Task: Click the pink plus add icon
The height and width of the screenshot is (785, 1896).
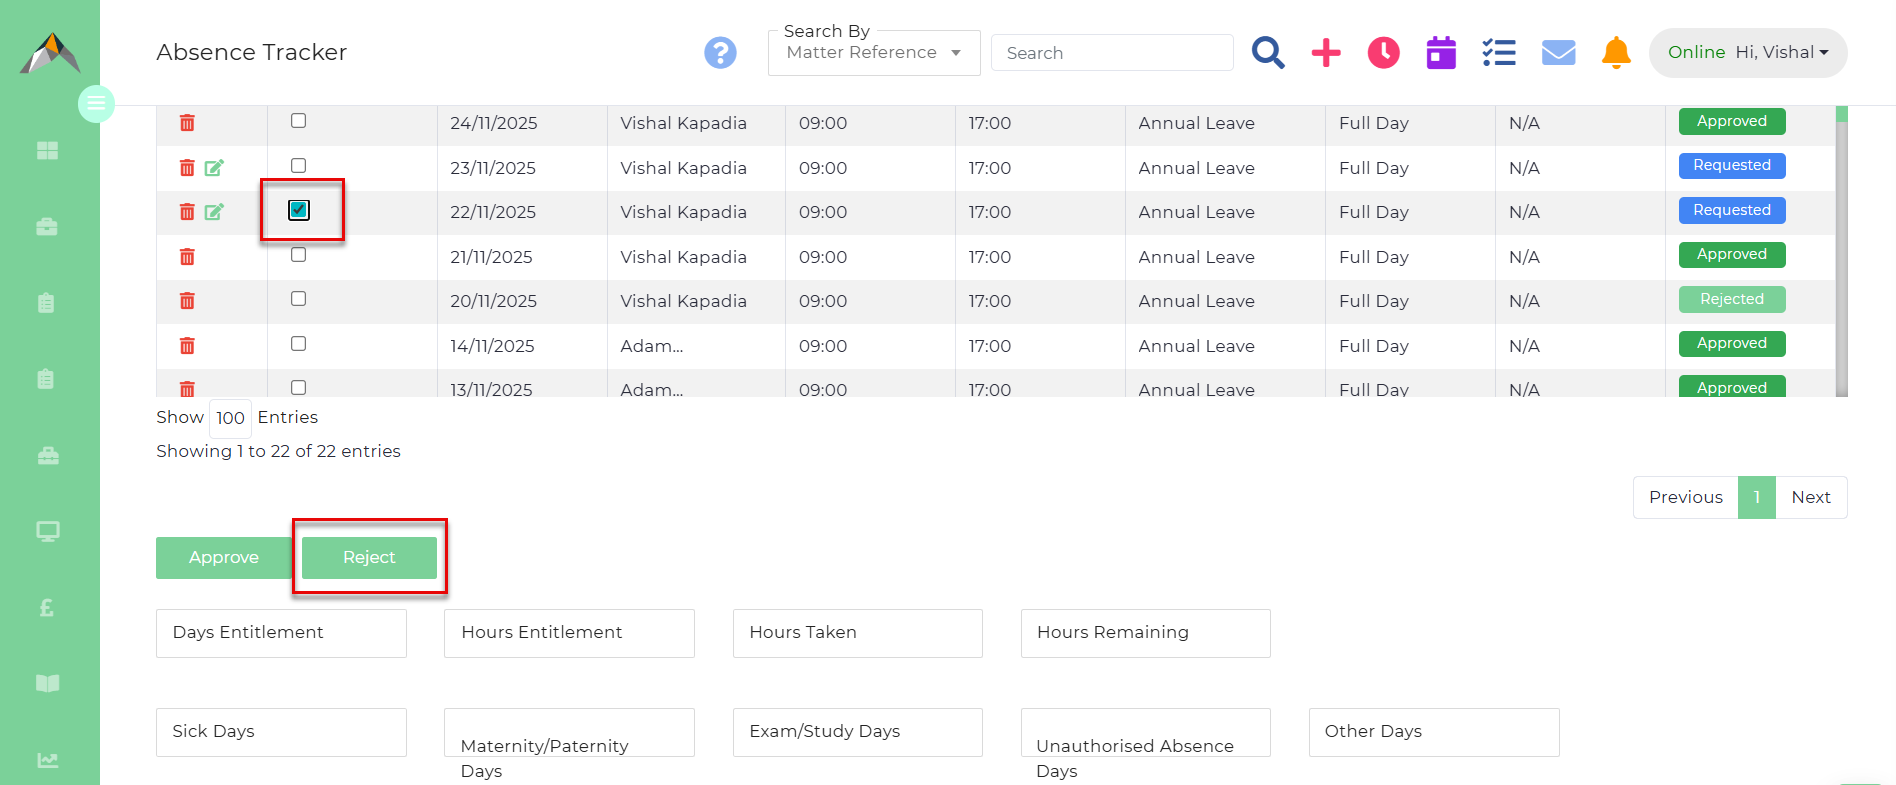Action: pyautogui.click(x=1326, y=53)
